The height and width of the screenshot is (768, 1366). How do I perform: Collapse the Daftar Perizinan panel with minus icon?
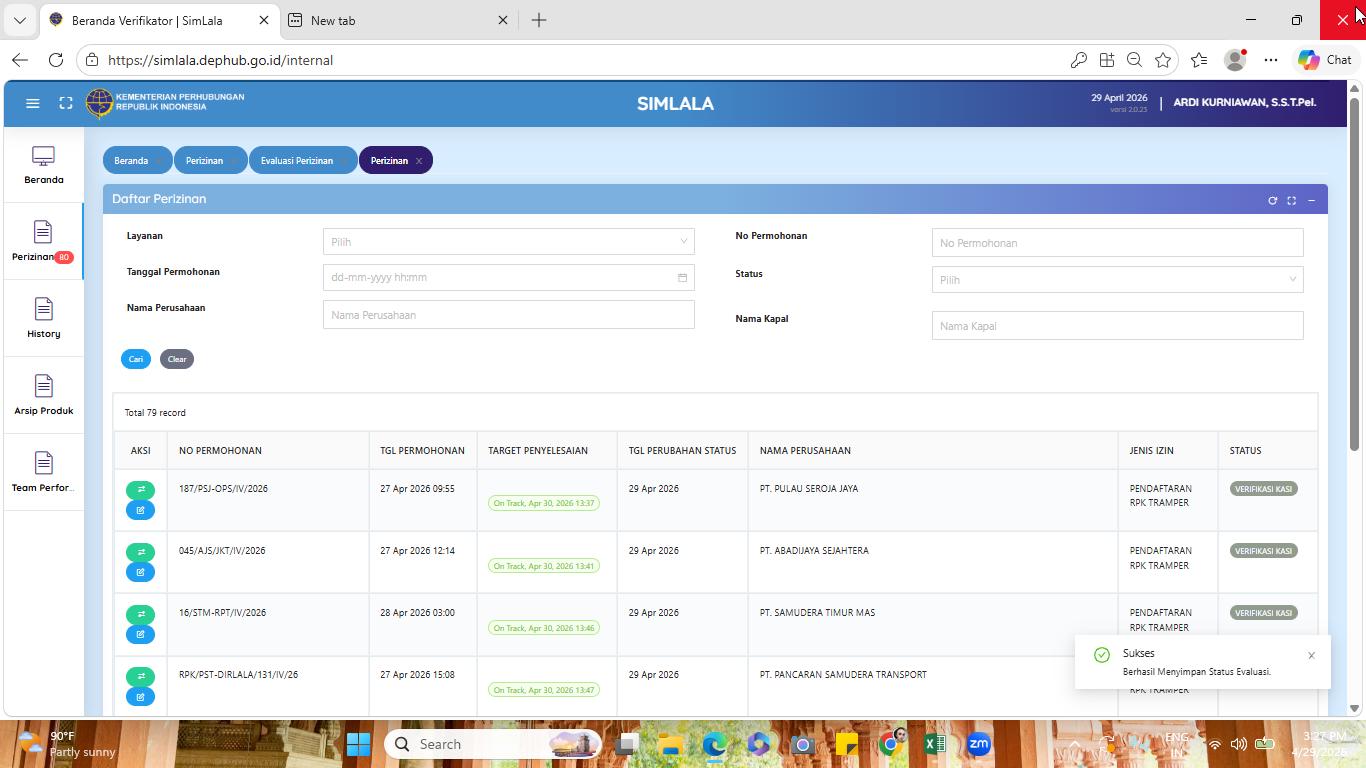(1311, 200)
